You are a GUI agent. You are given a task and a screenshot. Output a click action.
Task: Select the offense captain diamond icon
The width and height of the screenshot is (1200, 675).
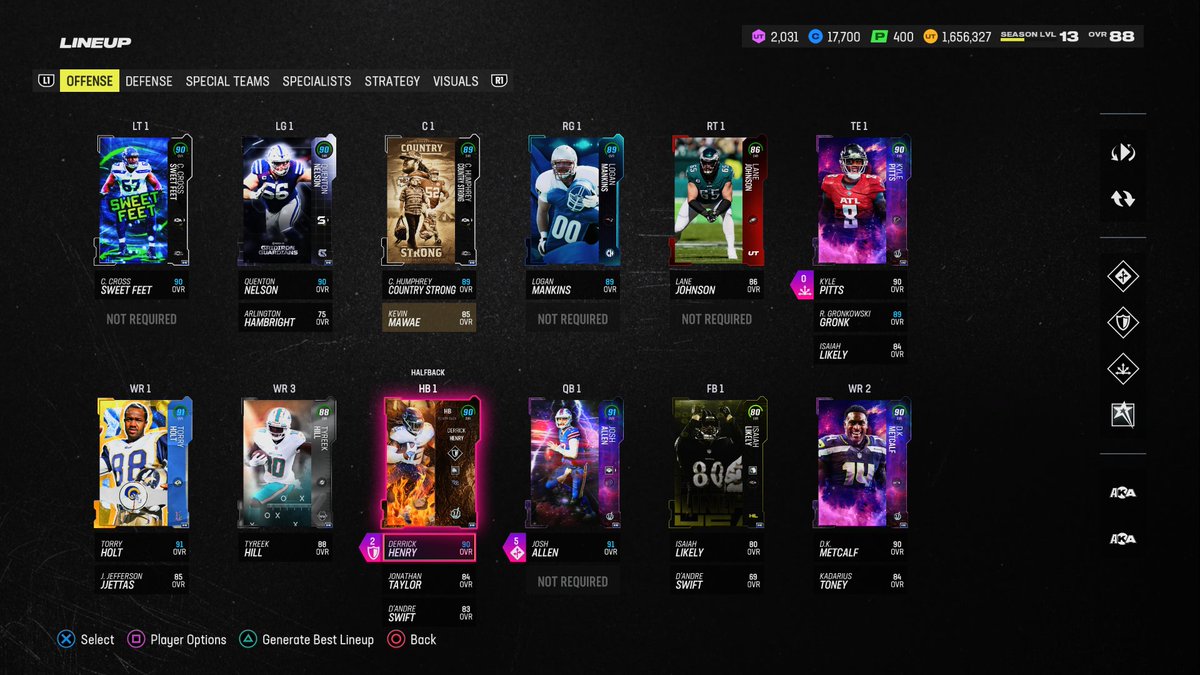1122,275
